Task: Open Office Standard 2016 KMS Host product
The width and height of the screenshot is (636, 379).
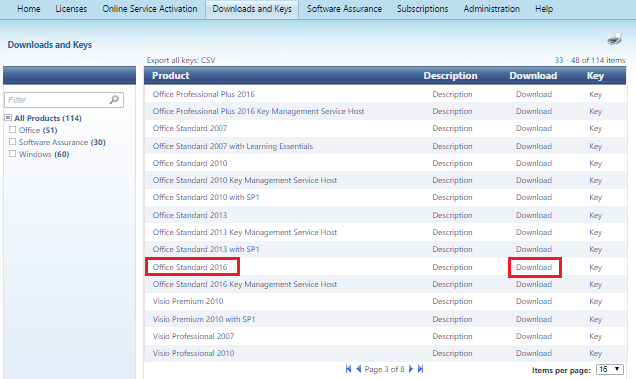Action: (x=245, y=284)
